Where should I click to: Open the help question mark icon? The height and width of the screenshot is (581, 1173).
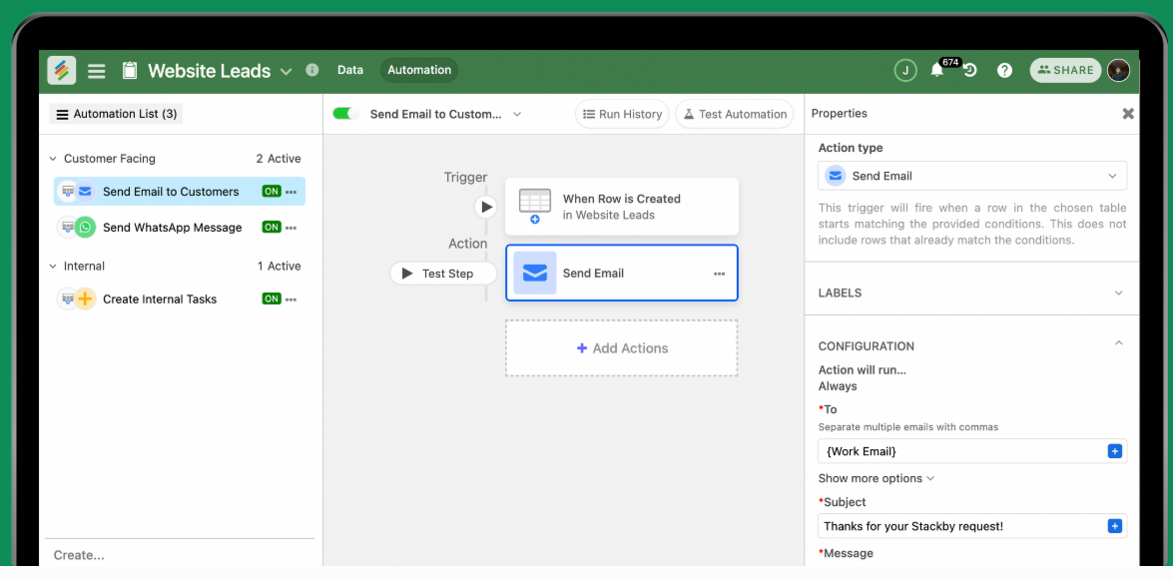coord(1005,70)
